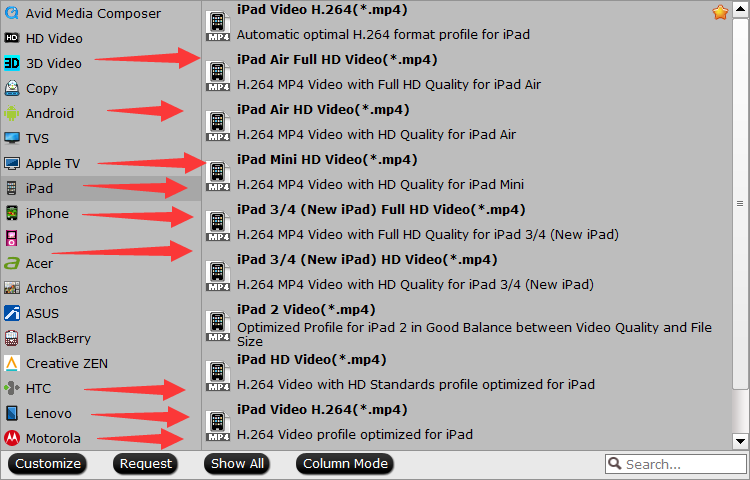The width and height of the screenshot is (750, 480).
Task: Click the Search input field
Action: tap(676, 464)
